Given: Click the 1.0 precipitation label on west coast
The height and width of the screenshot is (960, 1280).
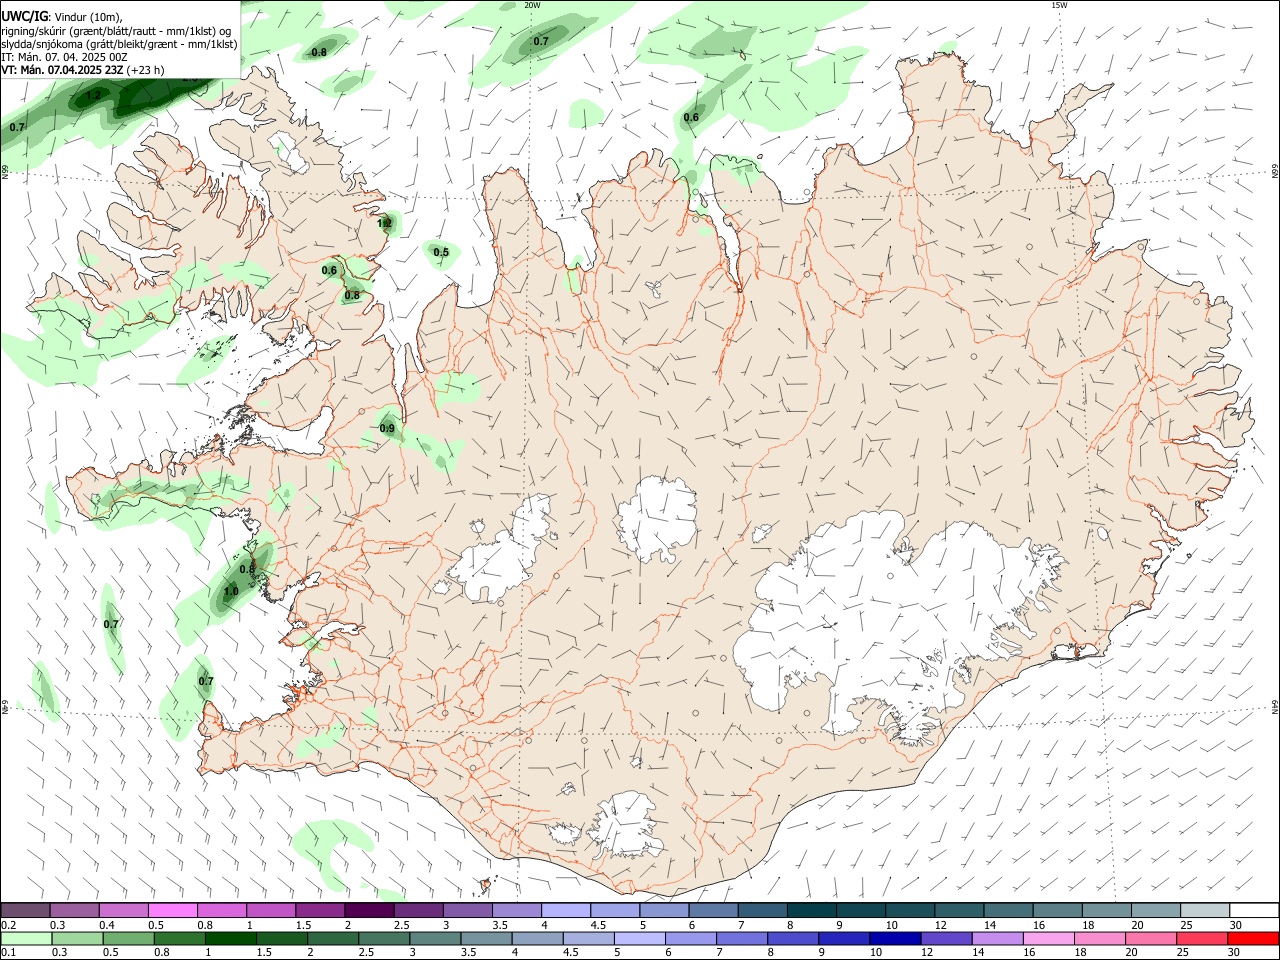Looking at the screenshot, I should click(231, 591).
